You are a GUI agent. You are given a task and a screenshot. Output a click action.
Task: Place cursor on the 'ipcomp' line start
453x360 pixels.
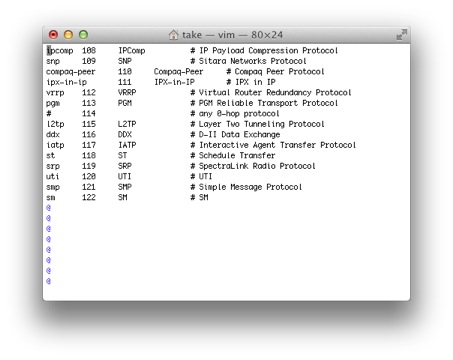coord(48,51)
